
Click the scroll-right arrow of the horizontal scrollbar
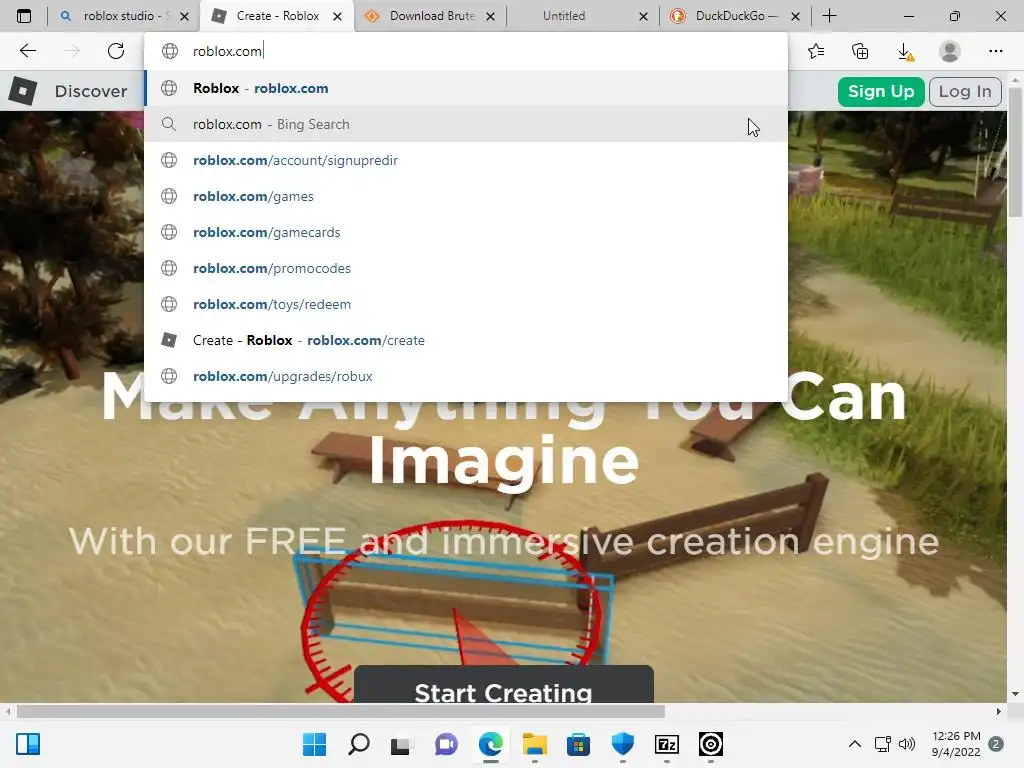tap(998, 711)
